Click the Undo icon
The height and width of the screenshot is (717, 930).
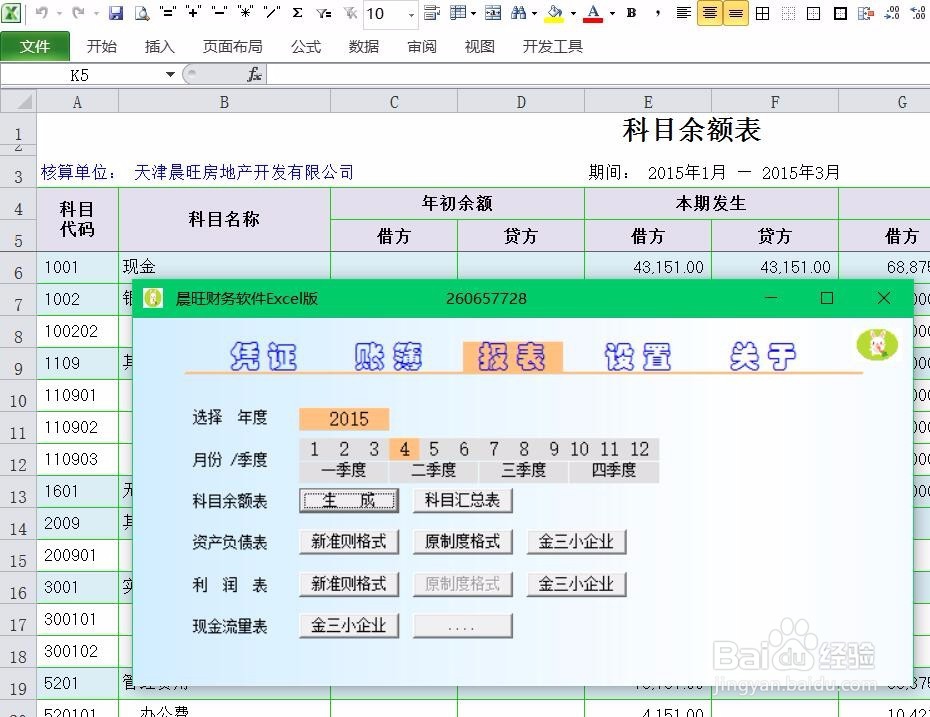[x=40, y=14]
